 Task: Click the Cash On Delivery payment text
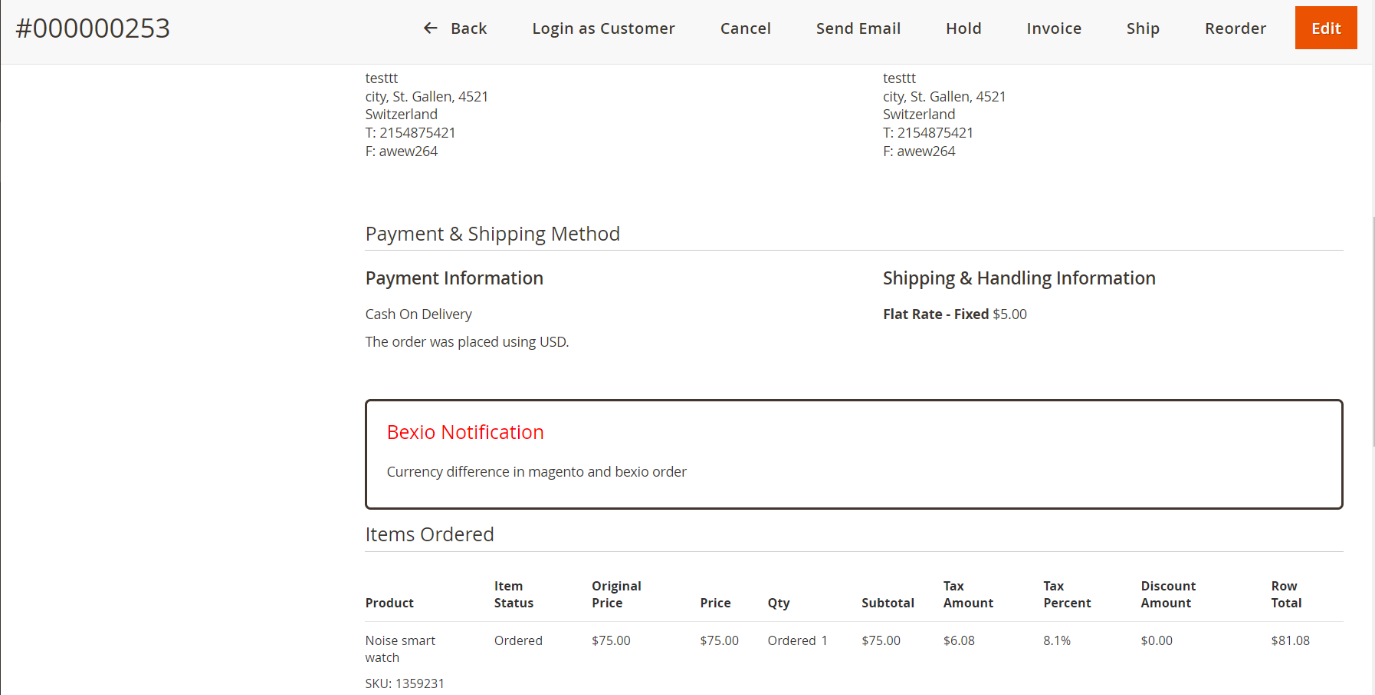pyautogui.click(x=418, y=314)
